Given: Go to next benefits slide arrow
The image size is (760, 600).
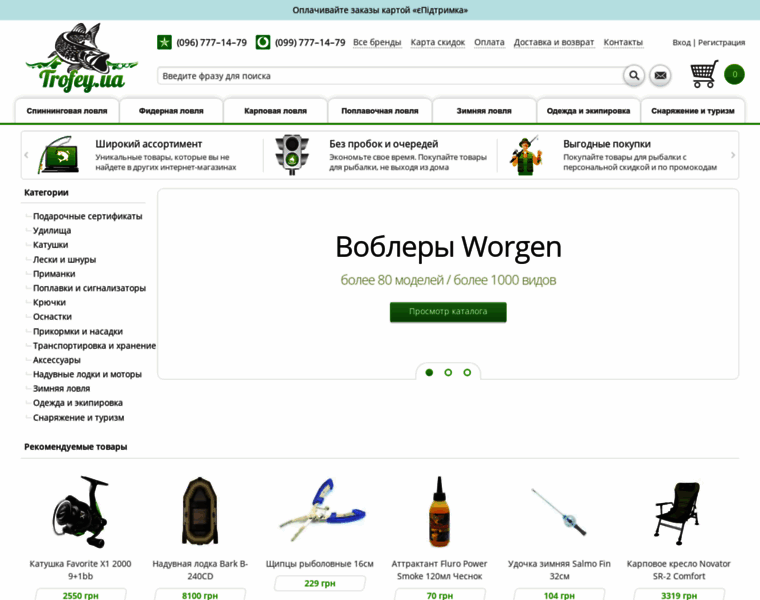Looking at the screenshot, I should 733,155.
